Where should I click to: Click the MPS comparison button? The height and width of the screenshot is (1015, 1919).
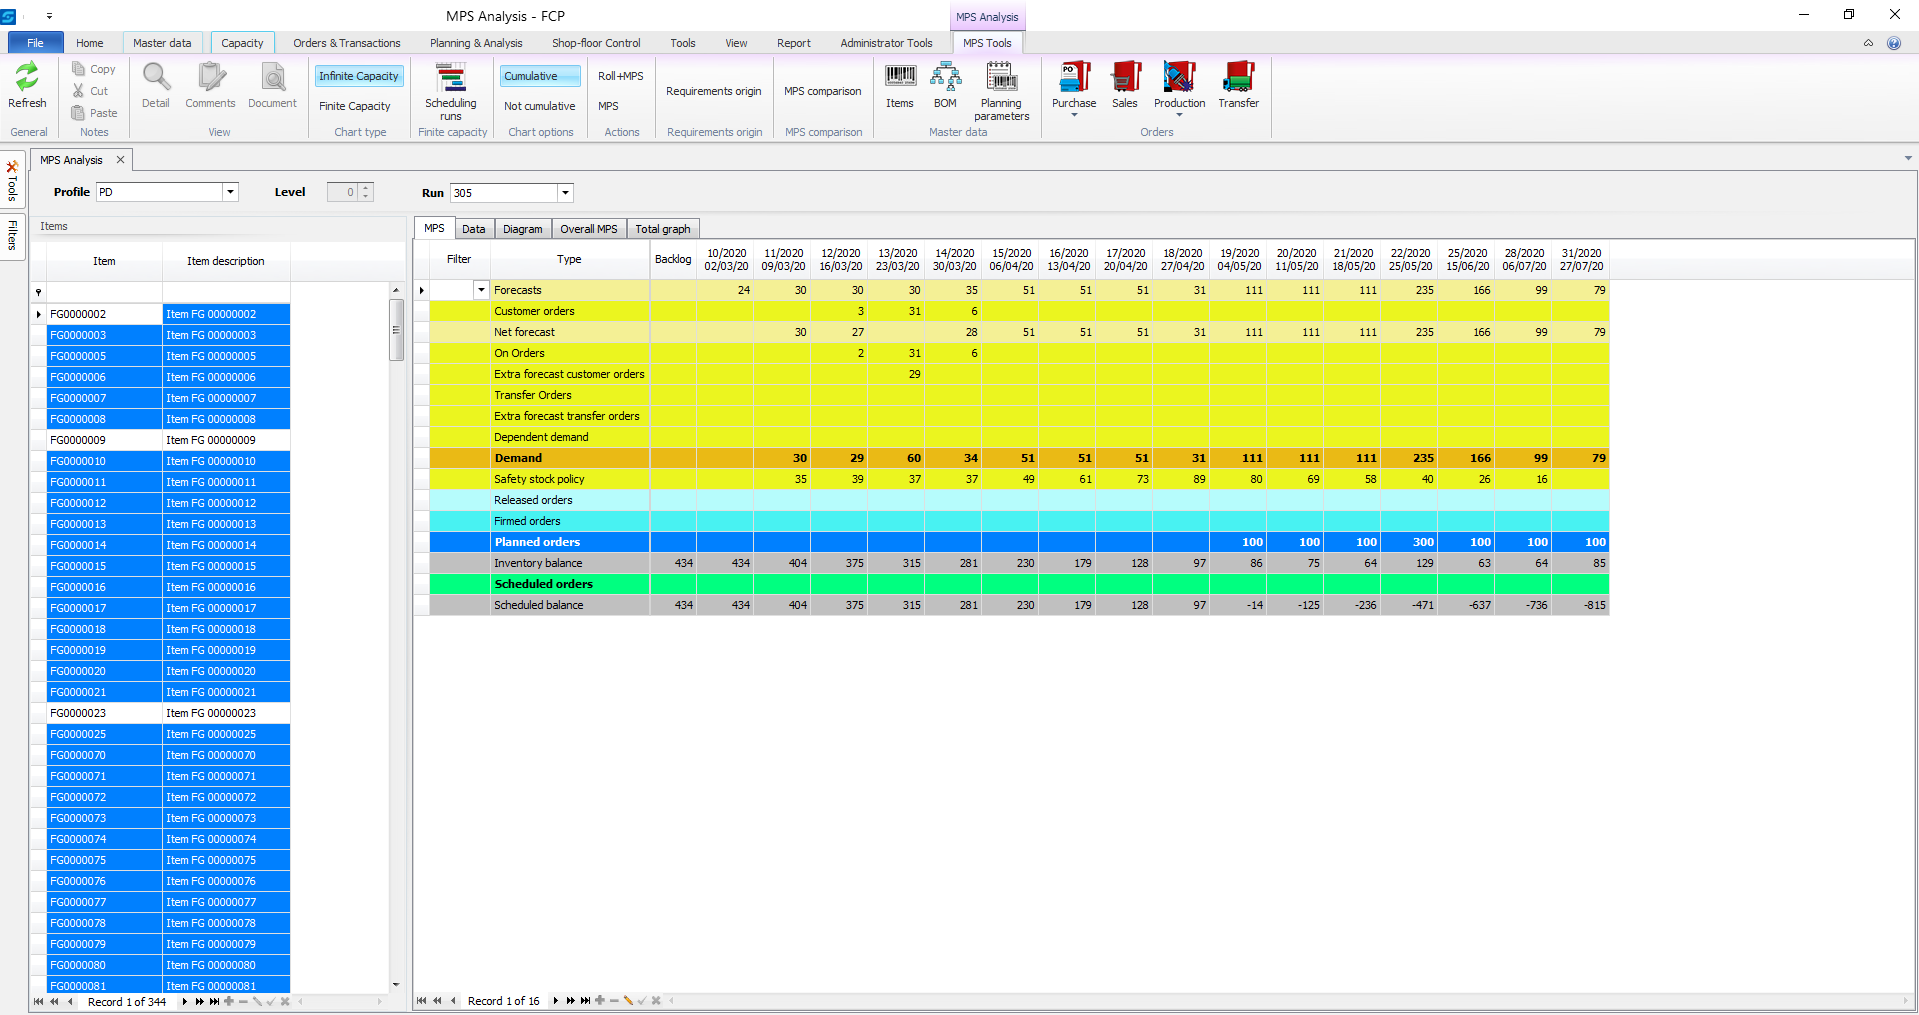823,91
